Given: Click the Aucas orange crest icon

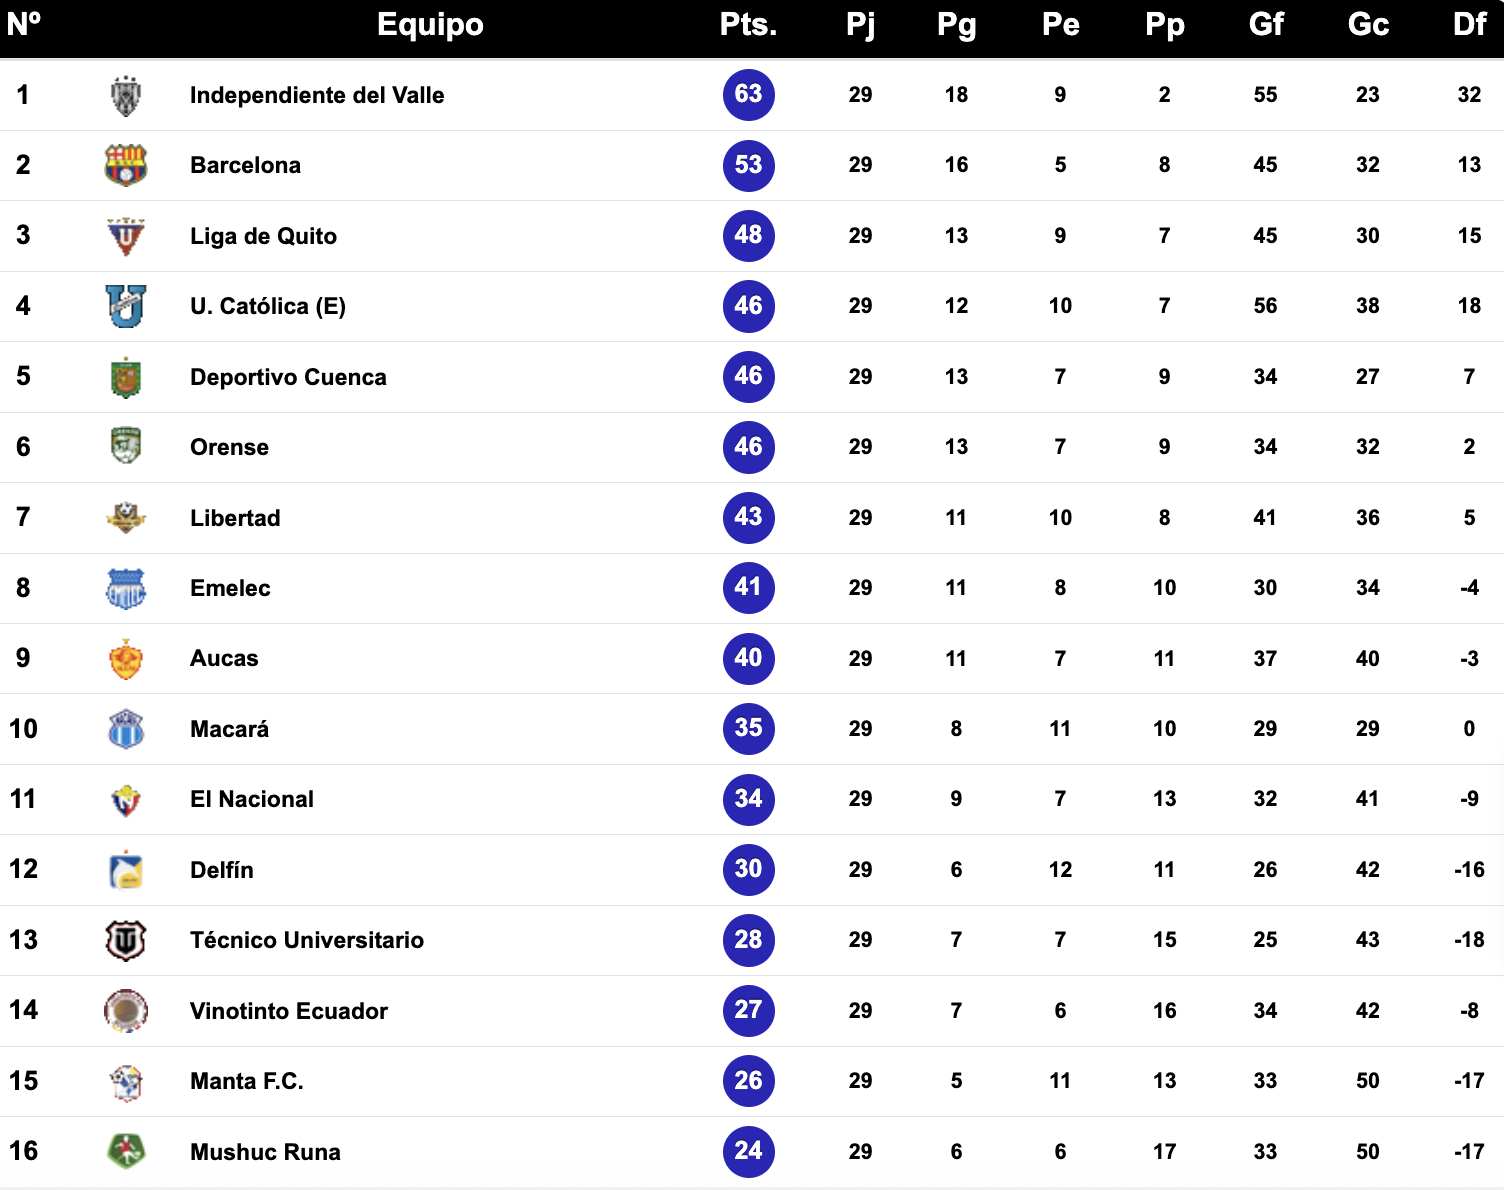Looking at the screenshot, I should (126, 659).
